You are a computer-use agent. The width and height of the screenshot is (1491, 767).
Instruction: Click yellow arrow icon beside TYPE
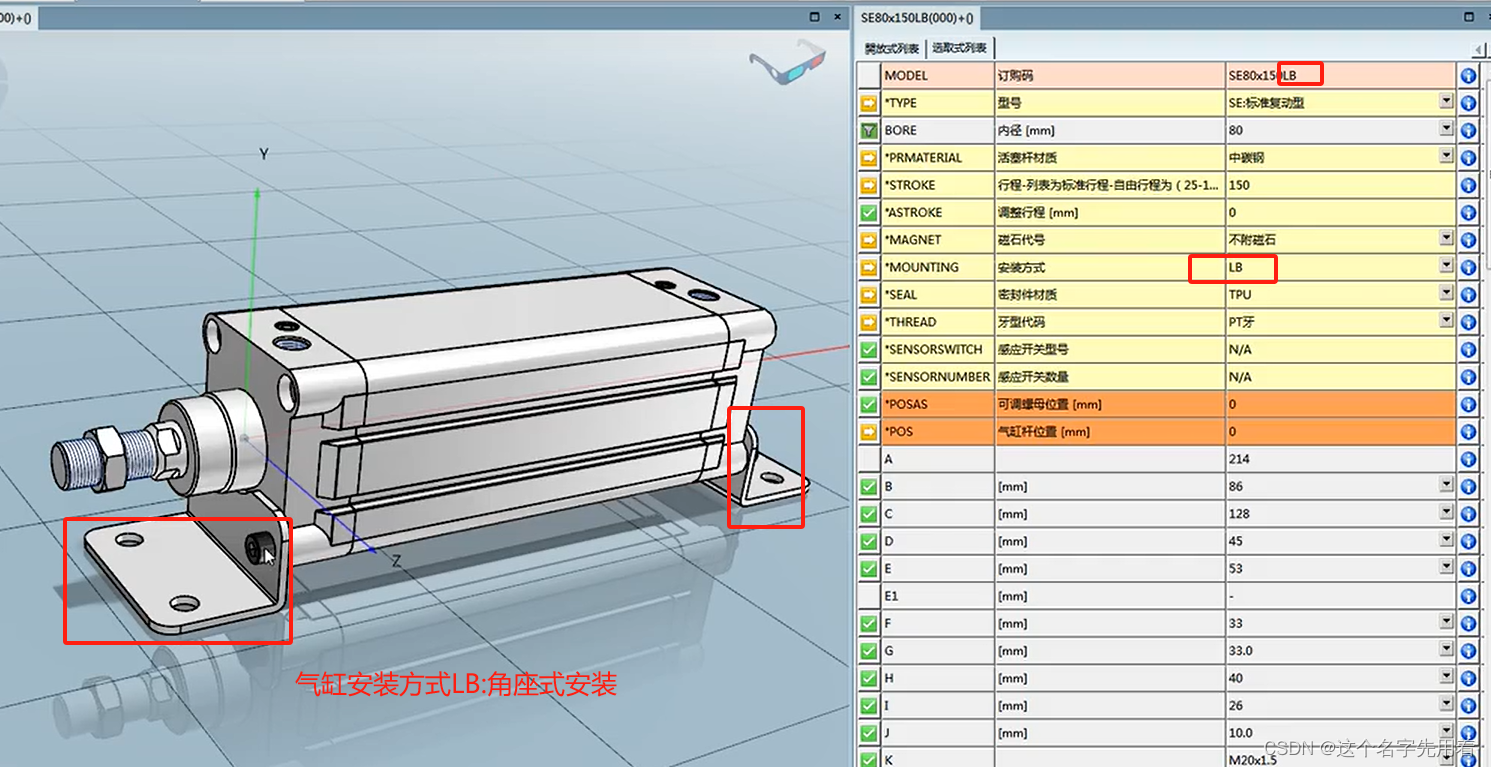[868, 102]
